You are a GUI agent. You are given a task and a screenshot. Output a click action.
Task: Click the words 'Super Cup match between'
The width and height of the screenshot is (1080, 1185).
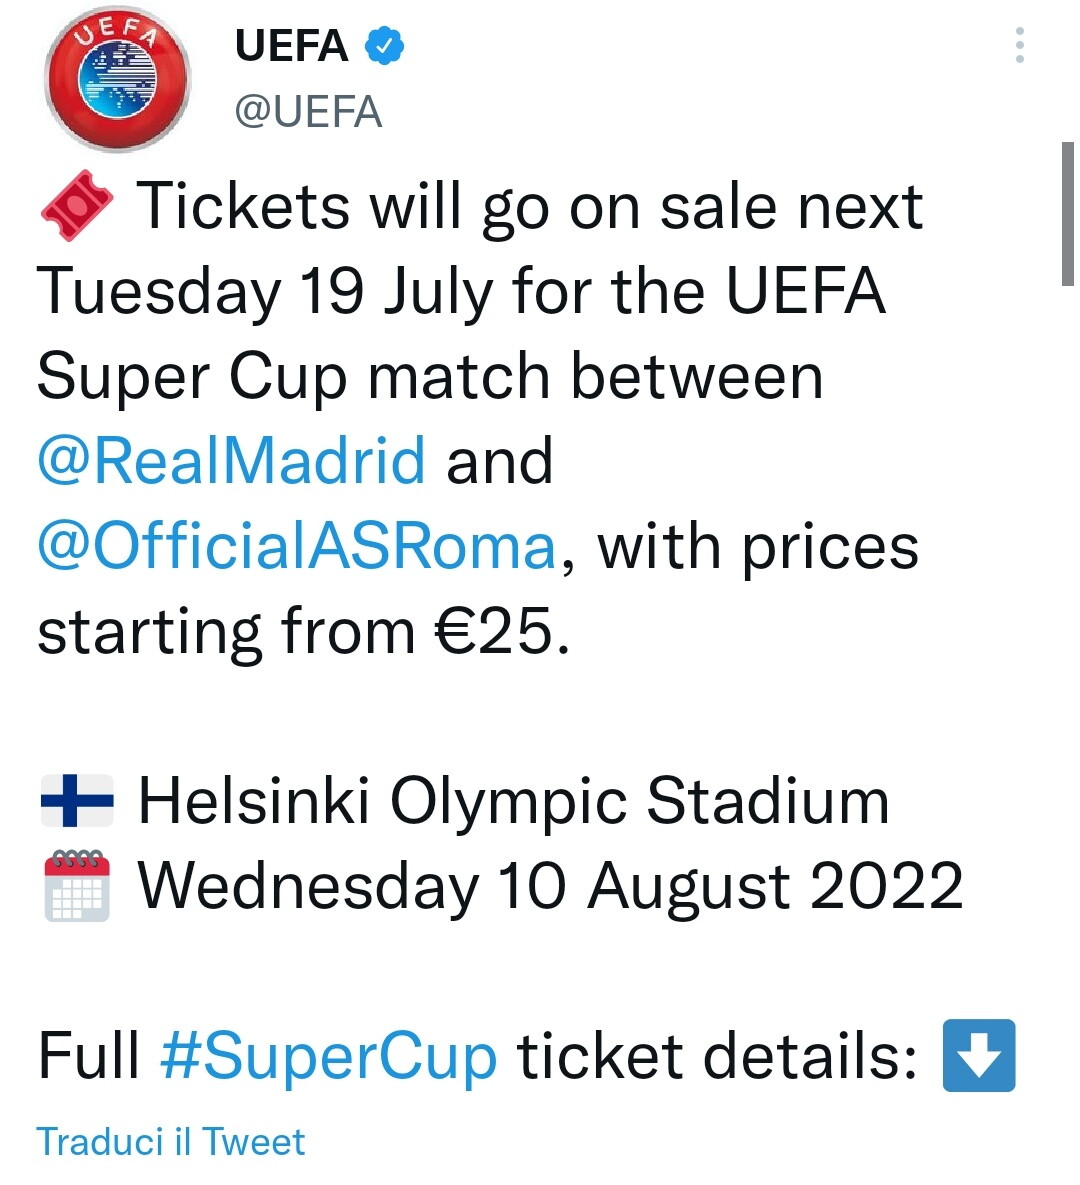430,377
